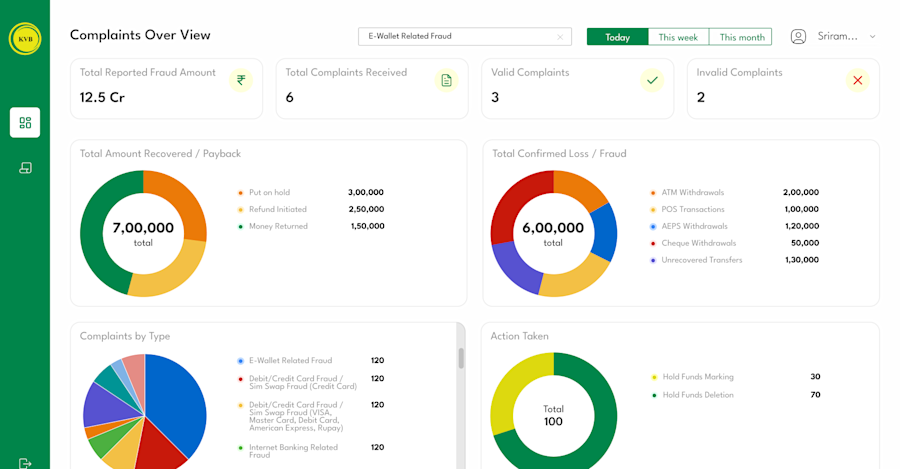Click the AEPS Withdrawals blue legend dot
The height and width of the screenshot is (469, 900).
[x=653, y=227]
